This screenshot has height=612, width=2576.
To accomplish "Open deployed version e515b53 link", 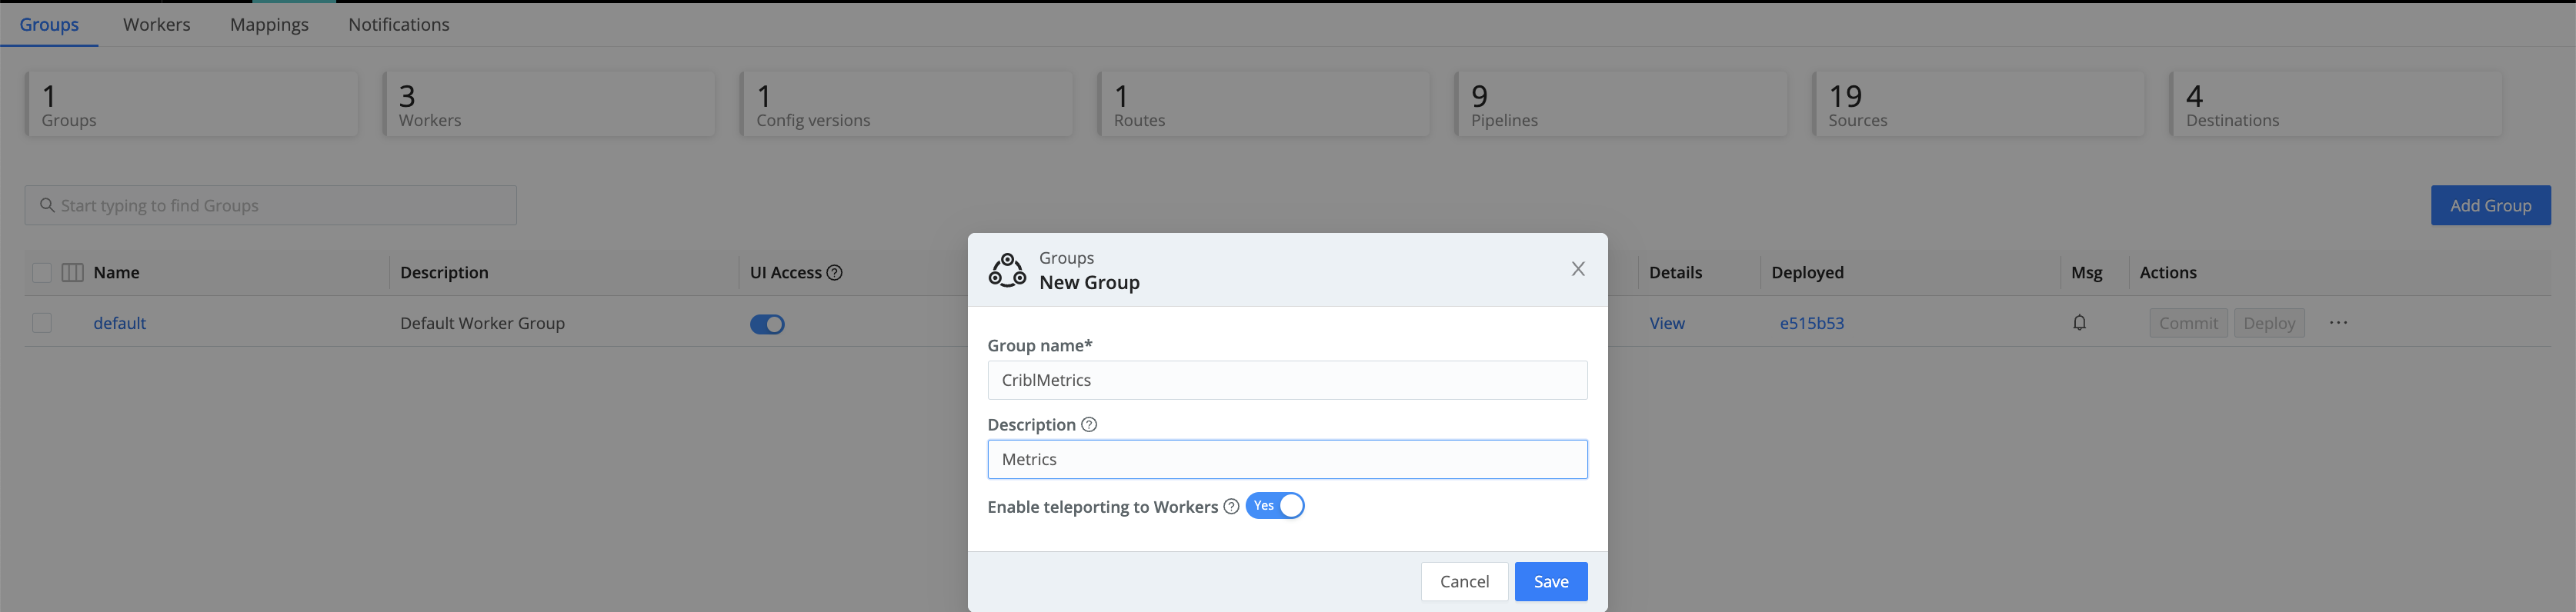I will tap(1811, 323).
